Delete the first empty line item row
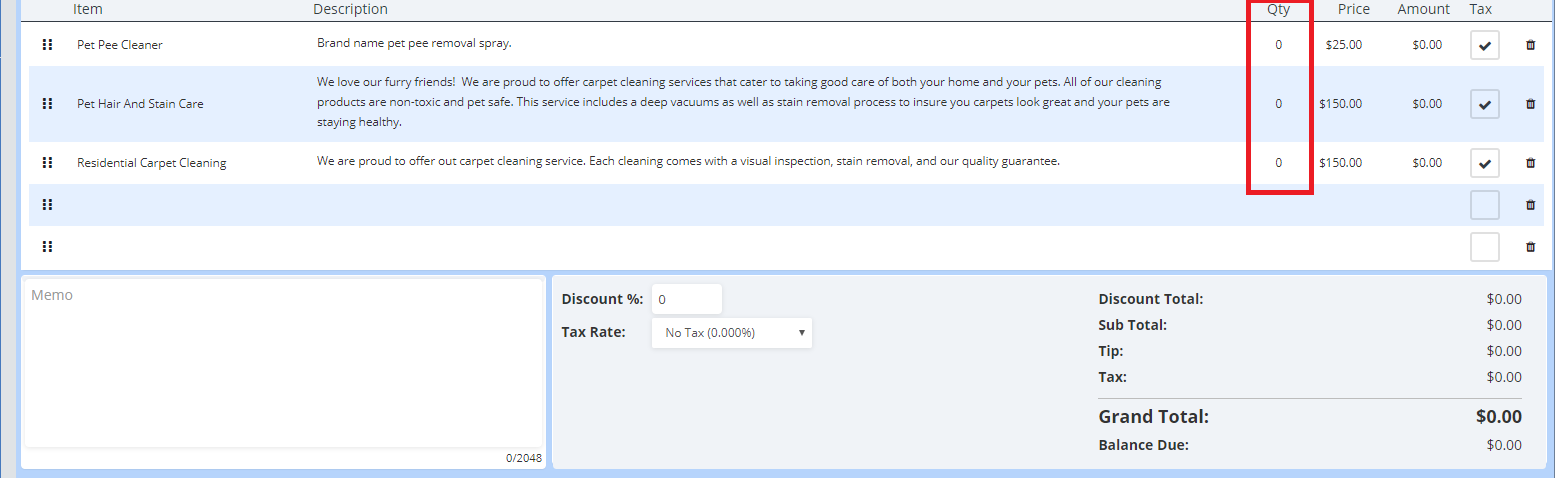The image size is (1555, 478). 1530,205
